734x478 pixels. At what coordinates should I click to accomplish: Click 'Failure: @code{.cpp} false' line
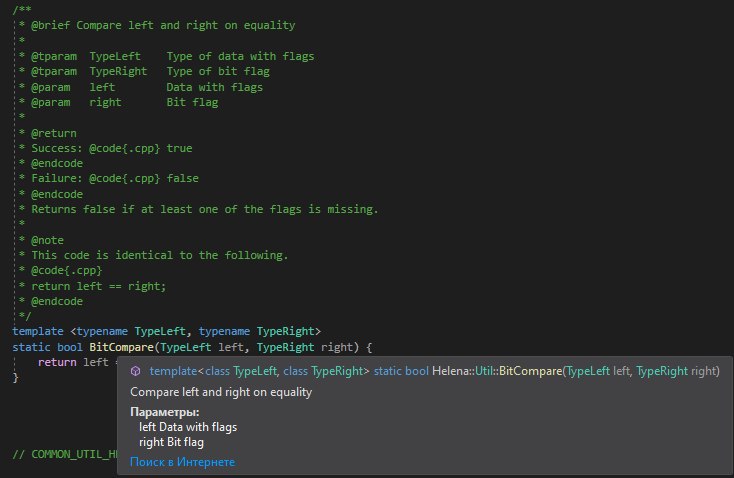tap(115, 178)
